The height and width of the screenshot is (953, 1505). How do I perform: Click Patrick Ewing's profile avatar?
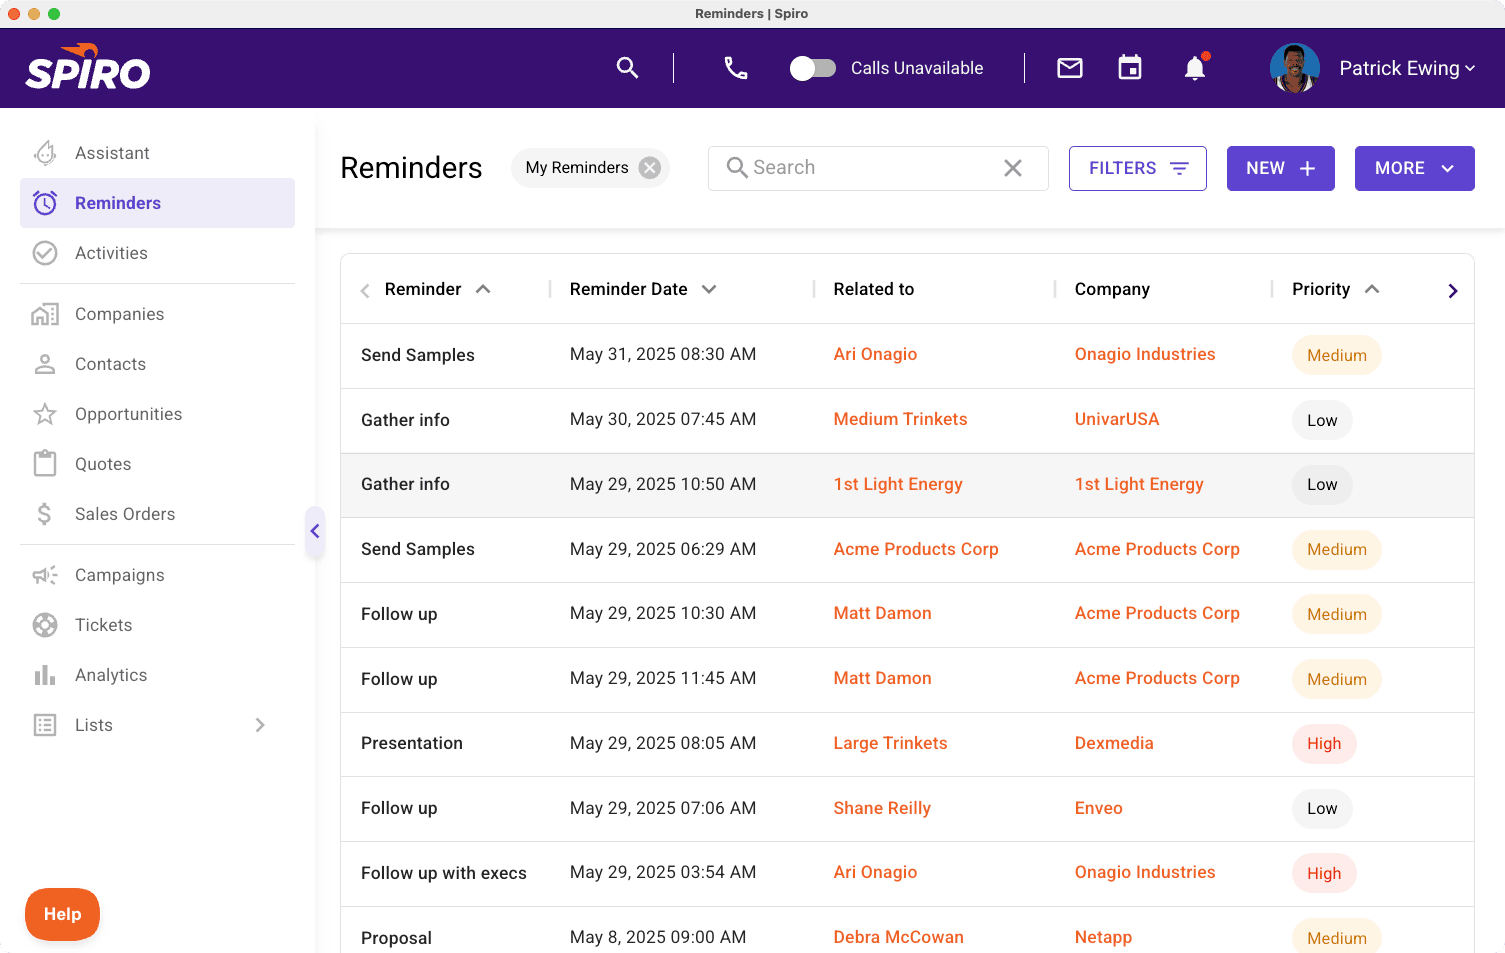(x=1295, y=68)
